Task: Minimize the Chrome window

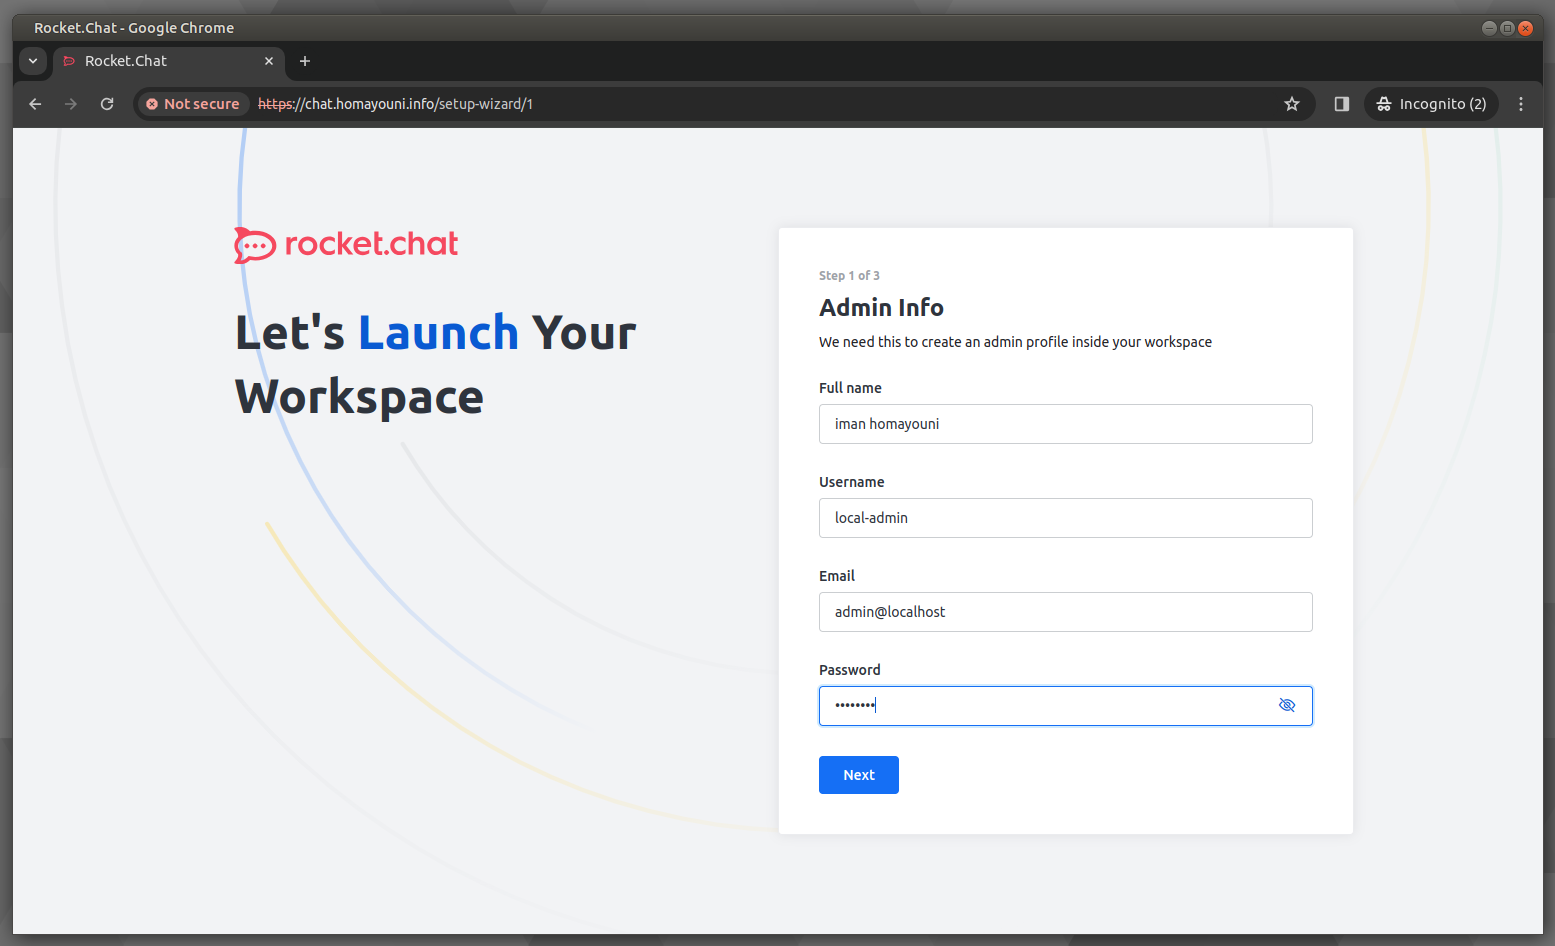Action: 1489,28
